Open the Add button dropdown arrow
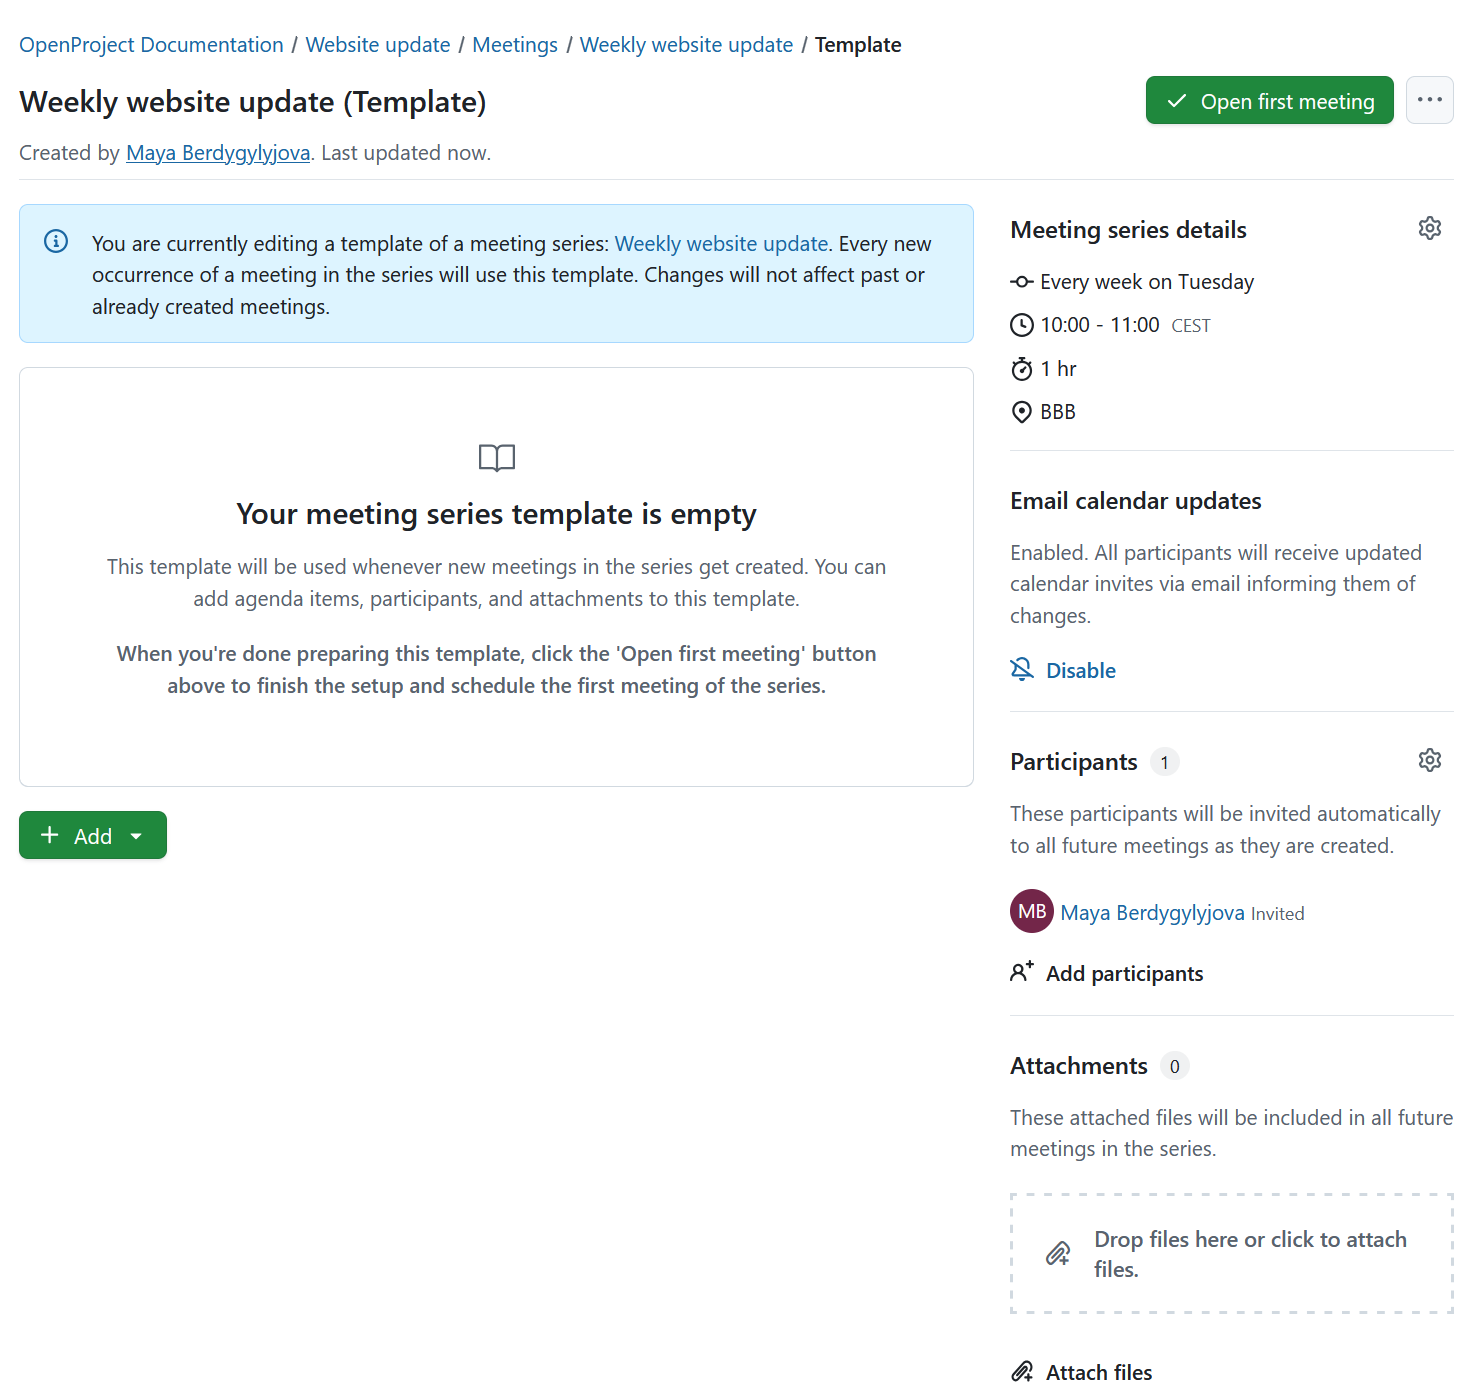Viewport: 1471px width, 1396px height. coord(137,835)
